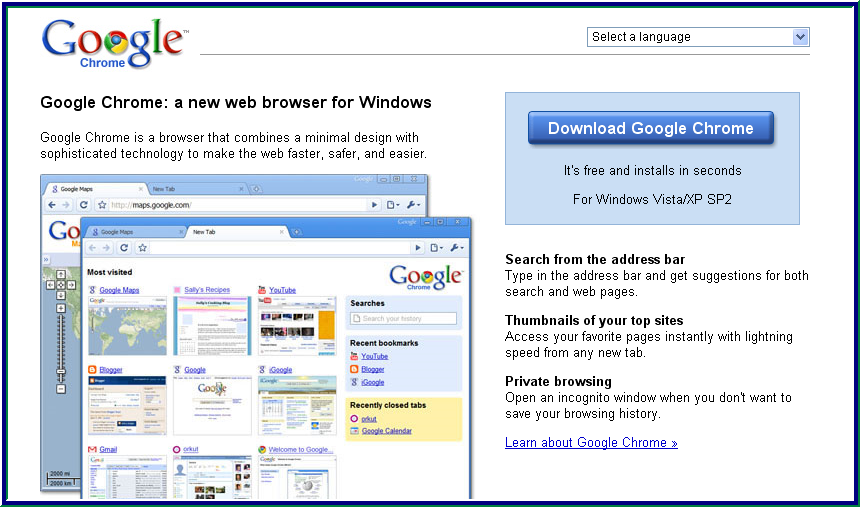
Task: Click the iGoogle page thumbnail
Action: tap(297, 405)
